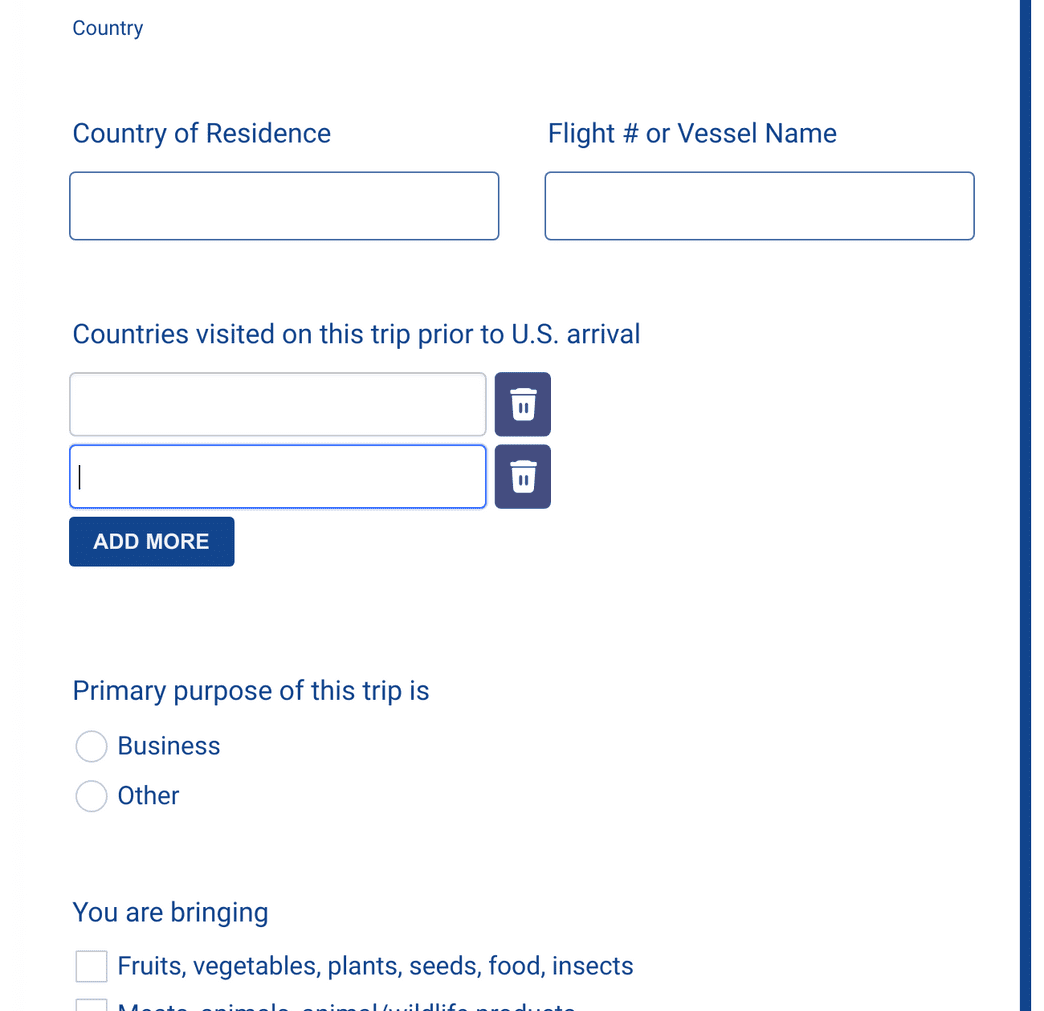This screenshot has height=1011, width=1044.
Task: Click the Country of Residence input field
Action: coord(284,205)
